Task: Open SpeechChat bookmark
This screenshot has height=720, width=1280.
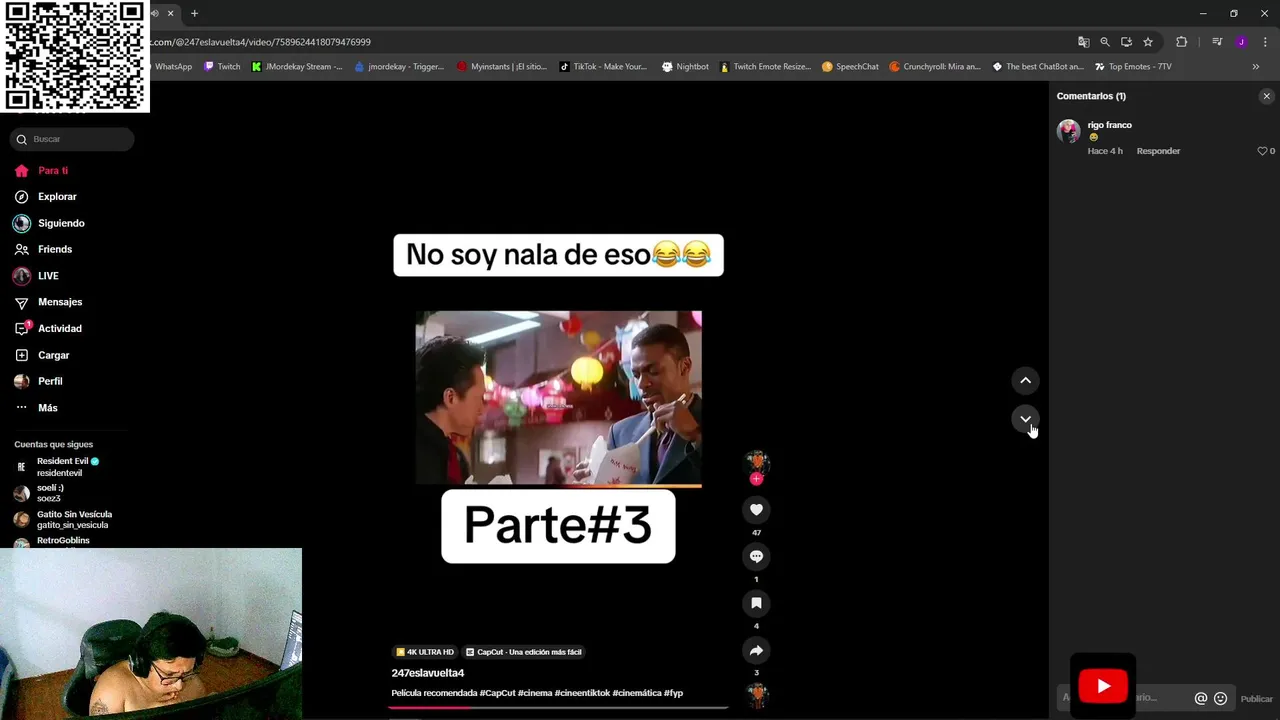Action: pyautogui.click(x=850, y=67)
